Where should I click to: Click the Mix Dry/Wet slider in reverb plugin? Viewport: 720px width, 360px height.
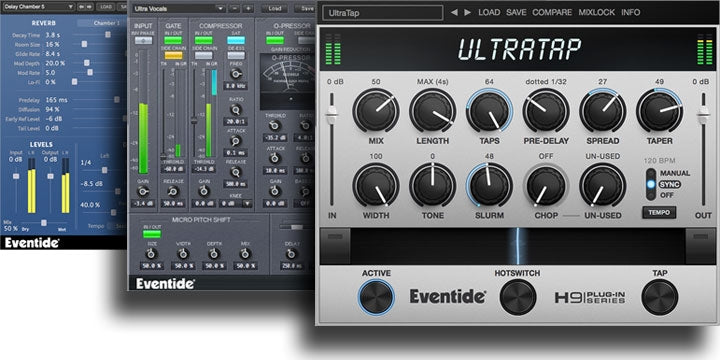44,223
